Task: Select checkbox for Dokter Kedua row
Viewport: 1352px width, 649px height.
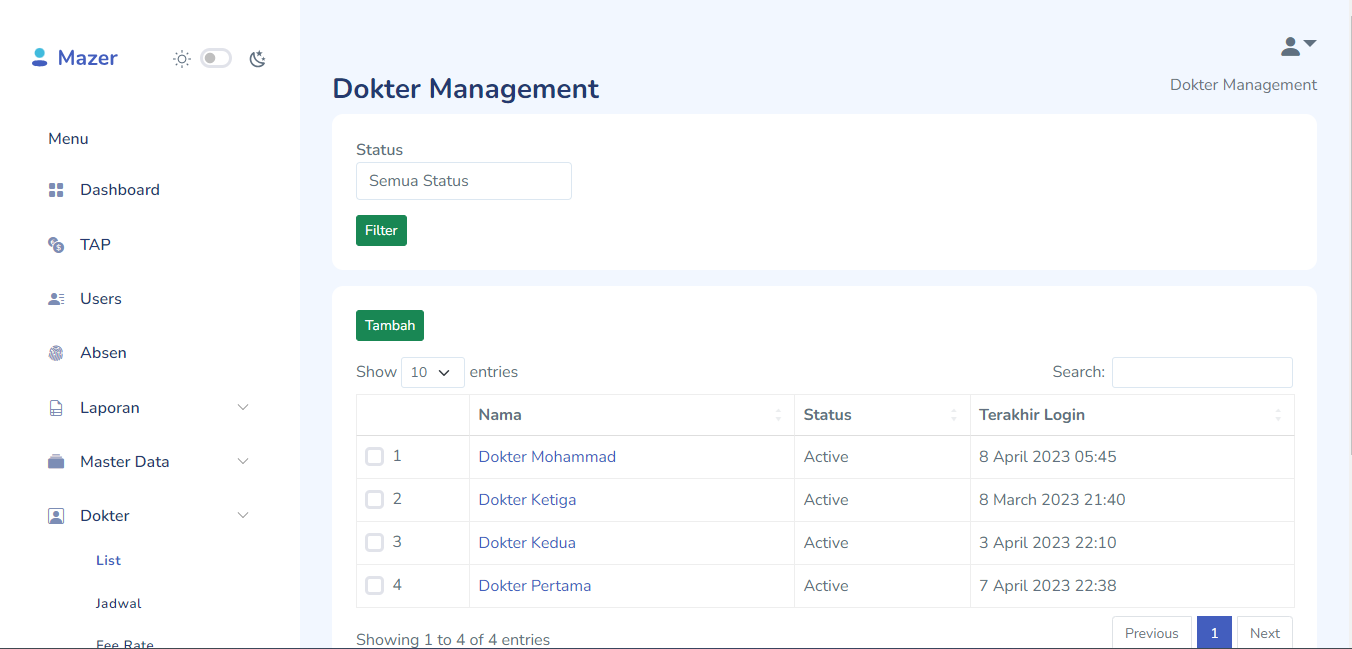Action: click(x=374, y=543)
